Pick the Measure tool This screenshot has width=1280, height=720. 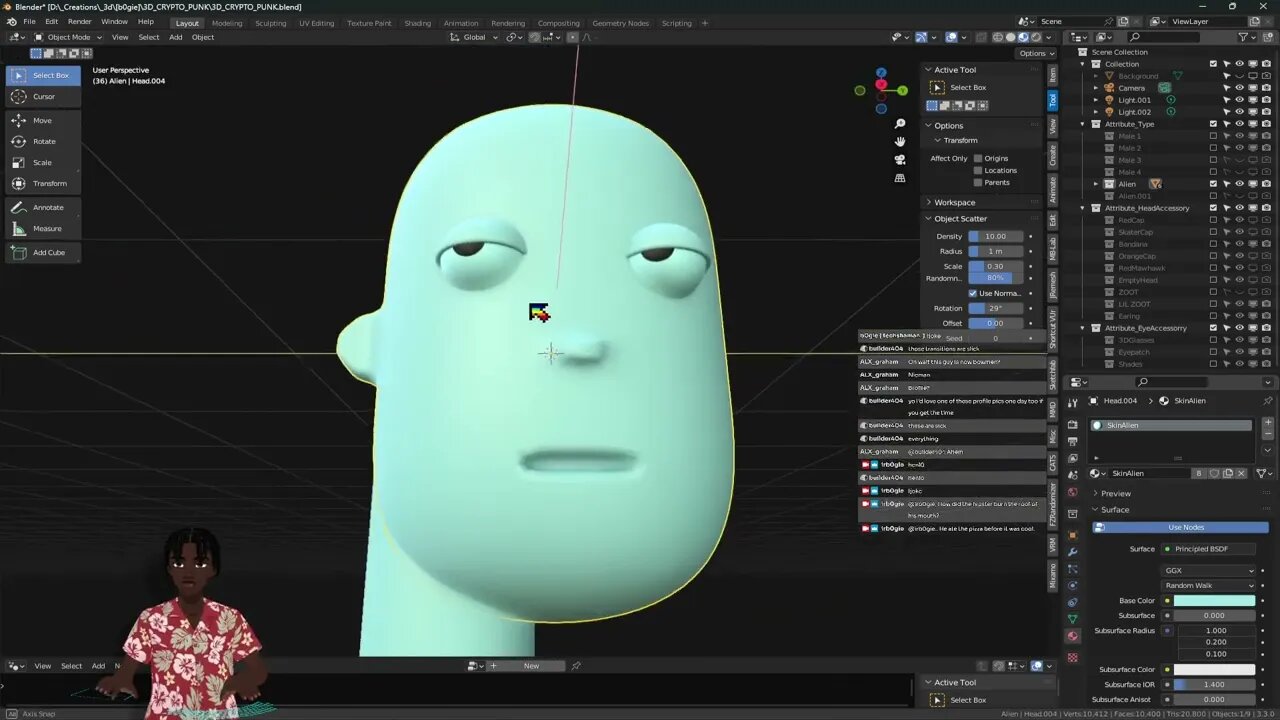43,228
